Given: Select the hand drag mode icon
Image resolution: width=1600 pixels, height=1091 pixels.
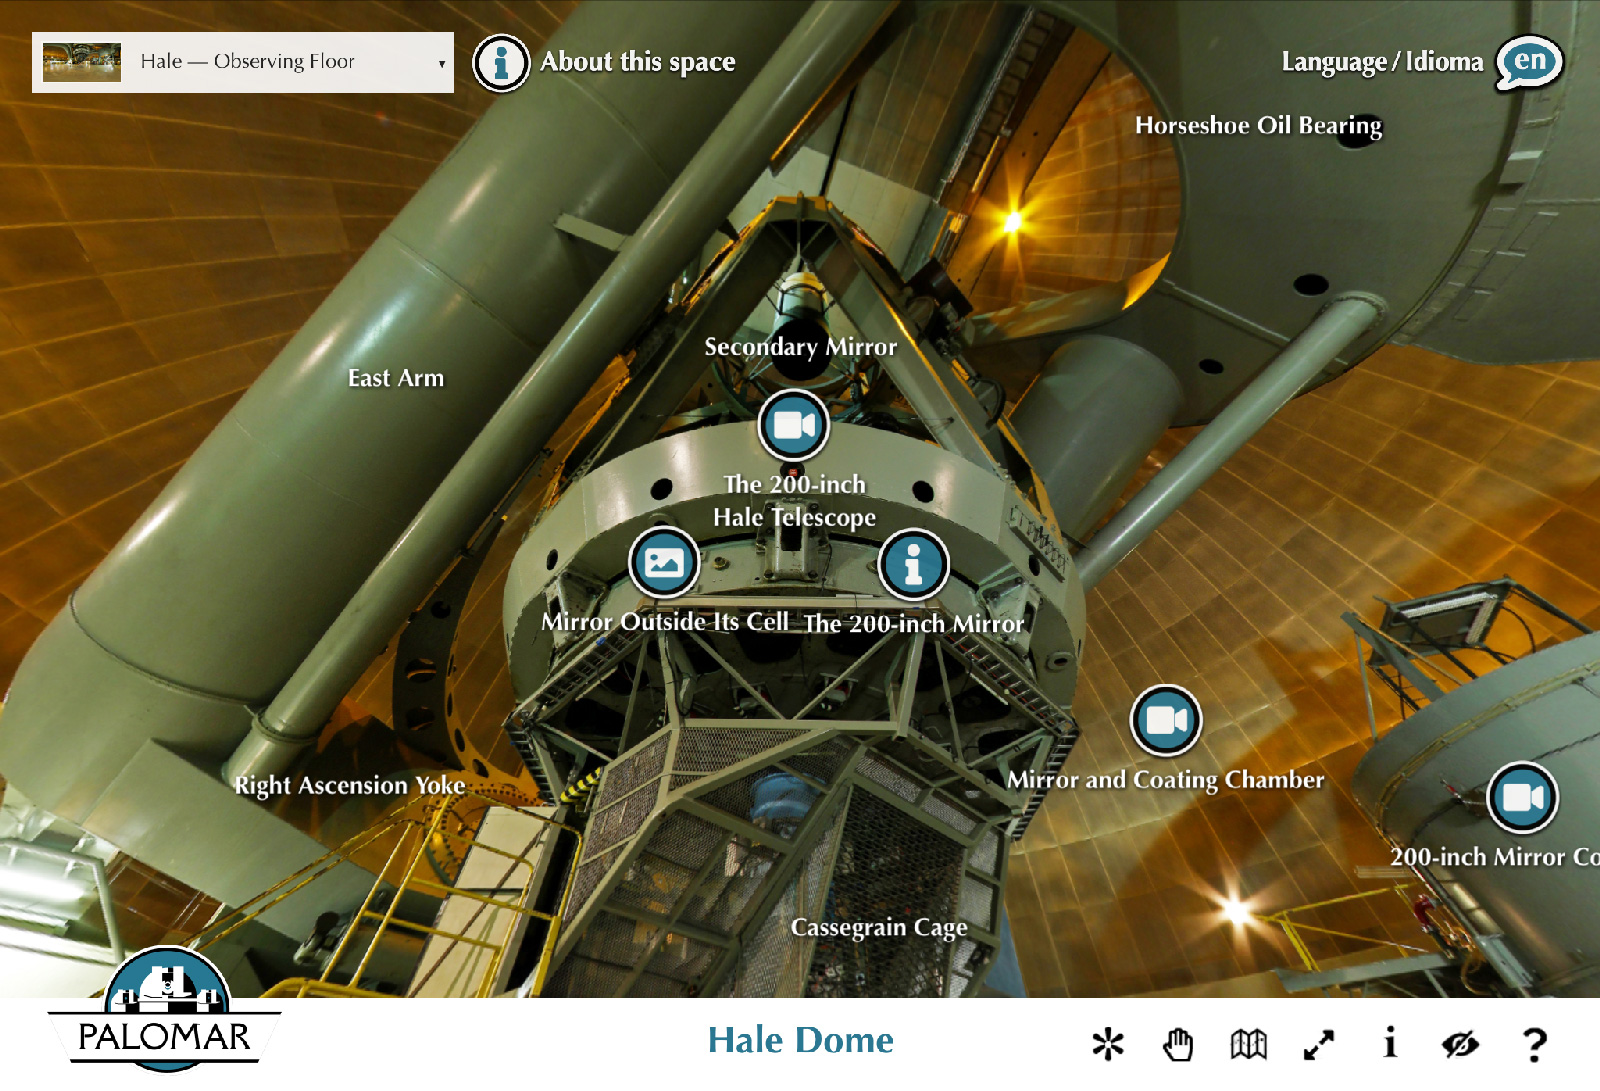Looking at the screenshot, I should (1178, 1044).
